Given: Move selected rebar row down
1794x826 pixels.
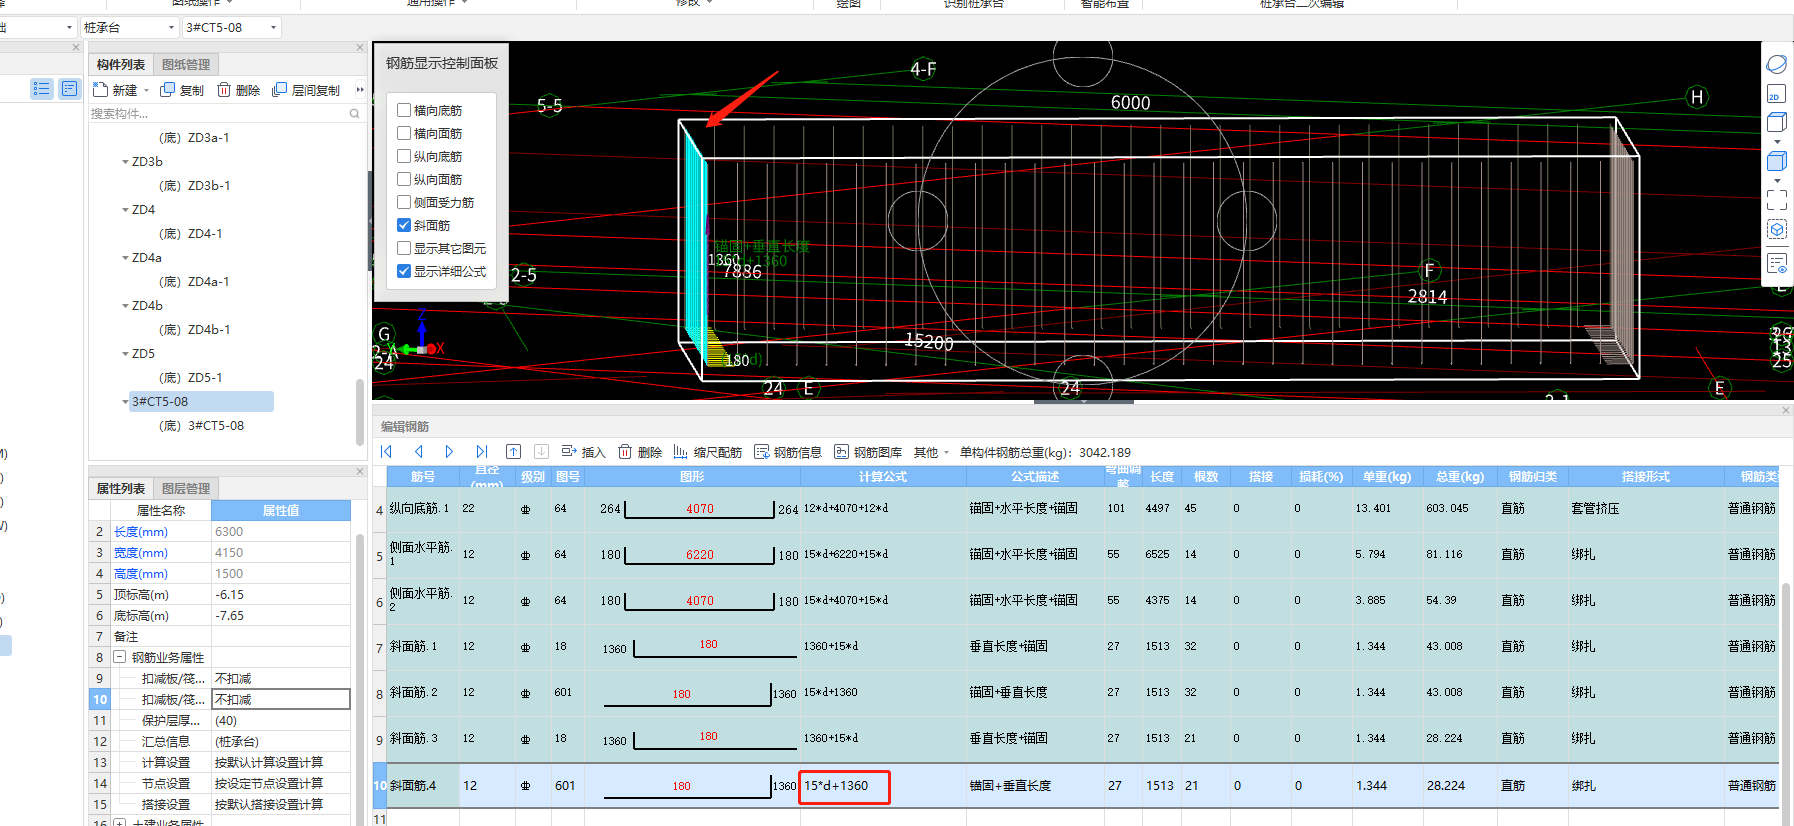Looking at the screenshot, I should (x=541, y=452).
